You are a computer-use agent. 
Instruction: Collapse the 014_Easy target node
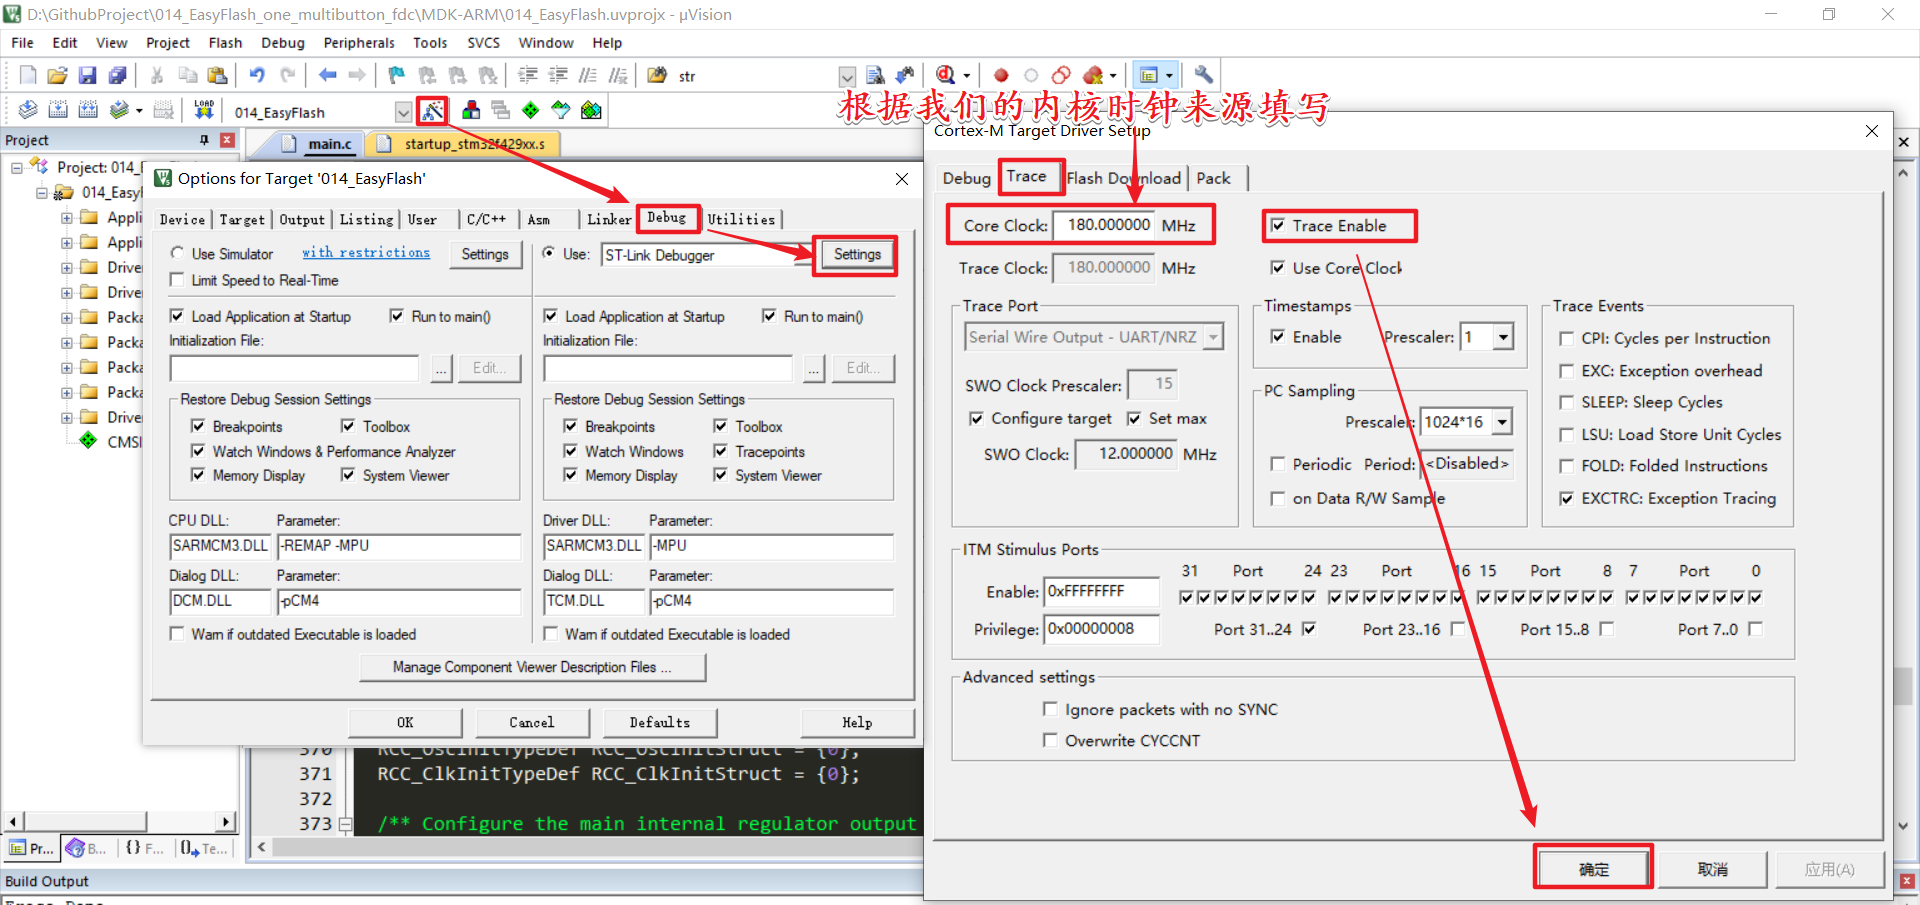(42, 193)
